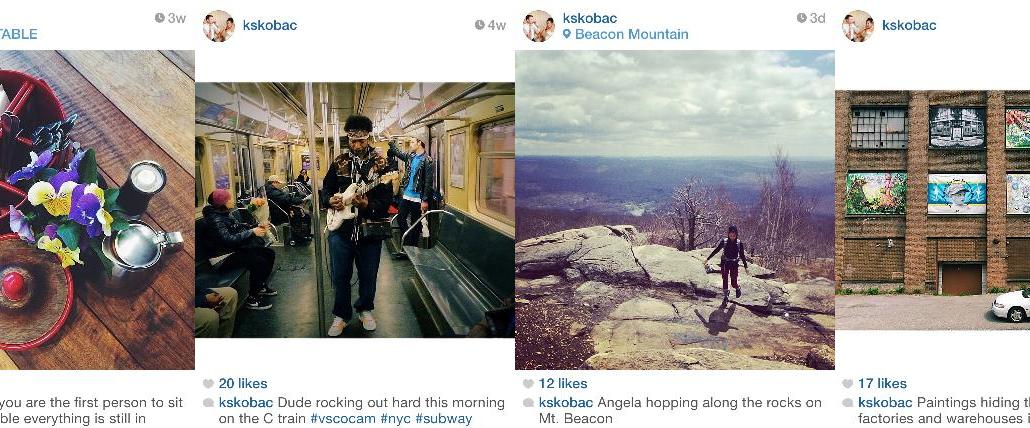Click kskobac avatar above the brick building photo
The height and width of the screenshot is (428, 1030).
click(x=859, y=26)
